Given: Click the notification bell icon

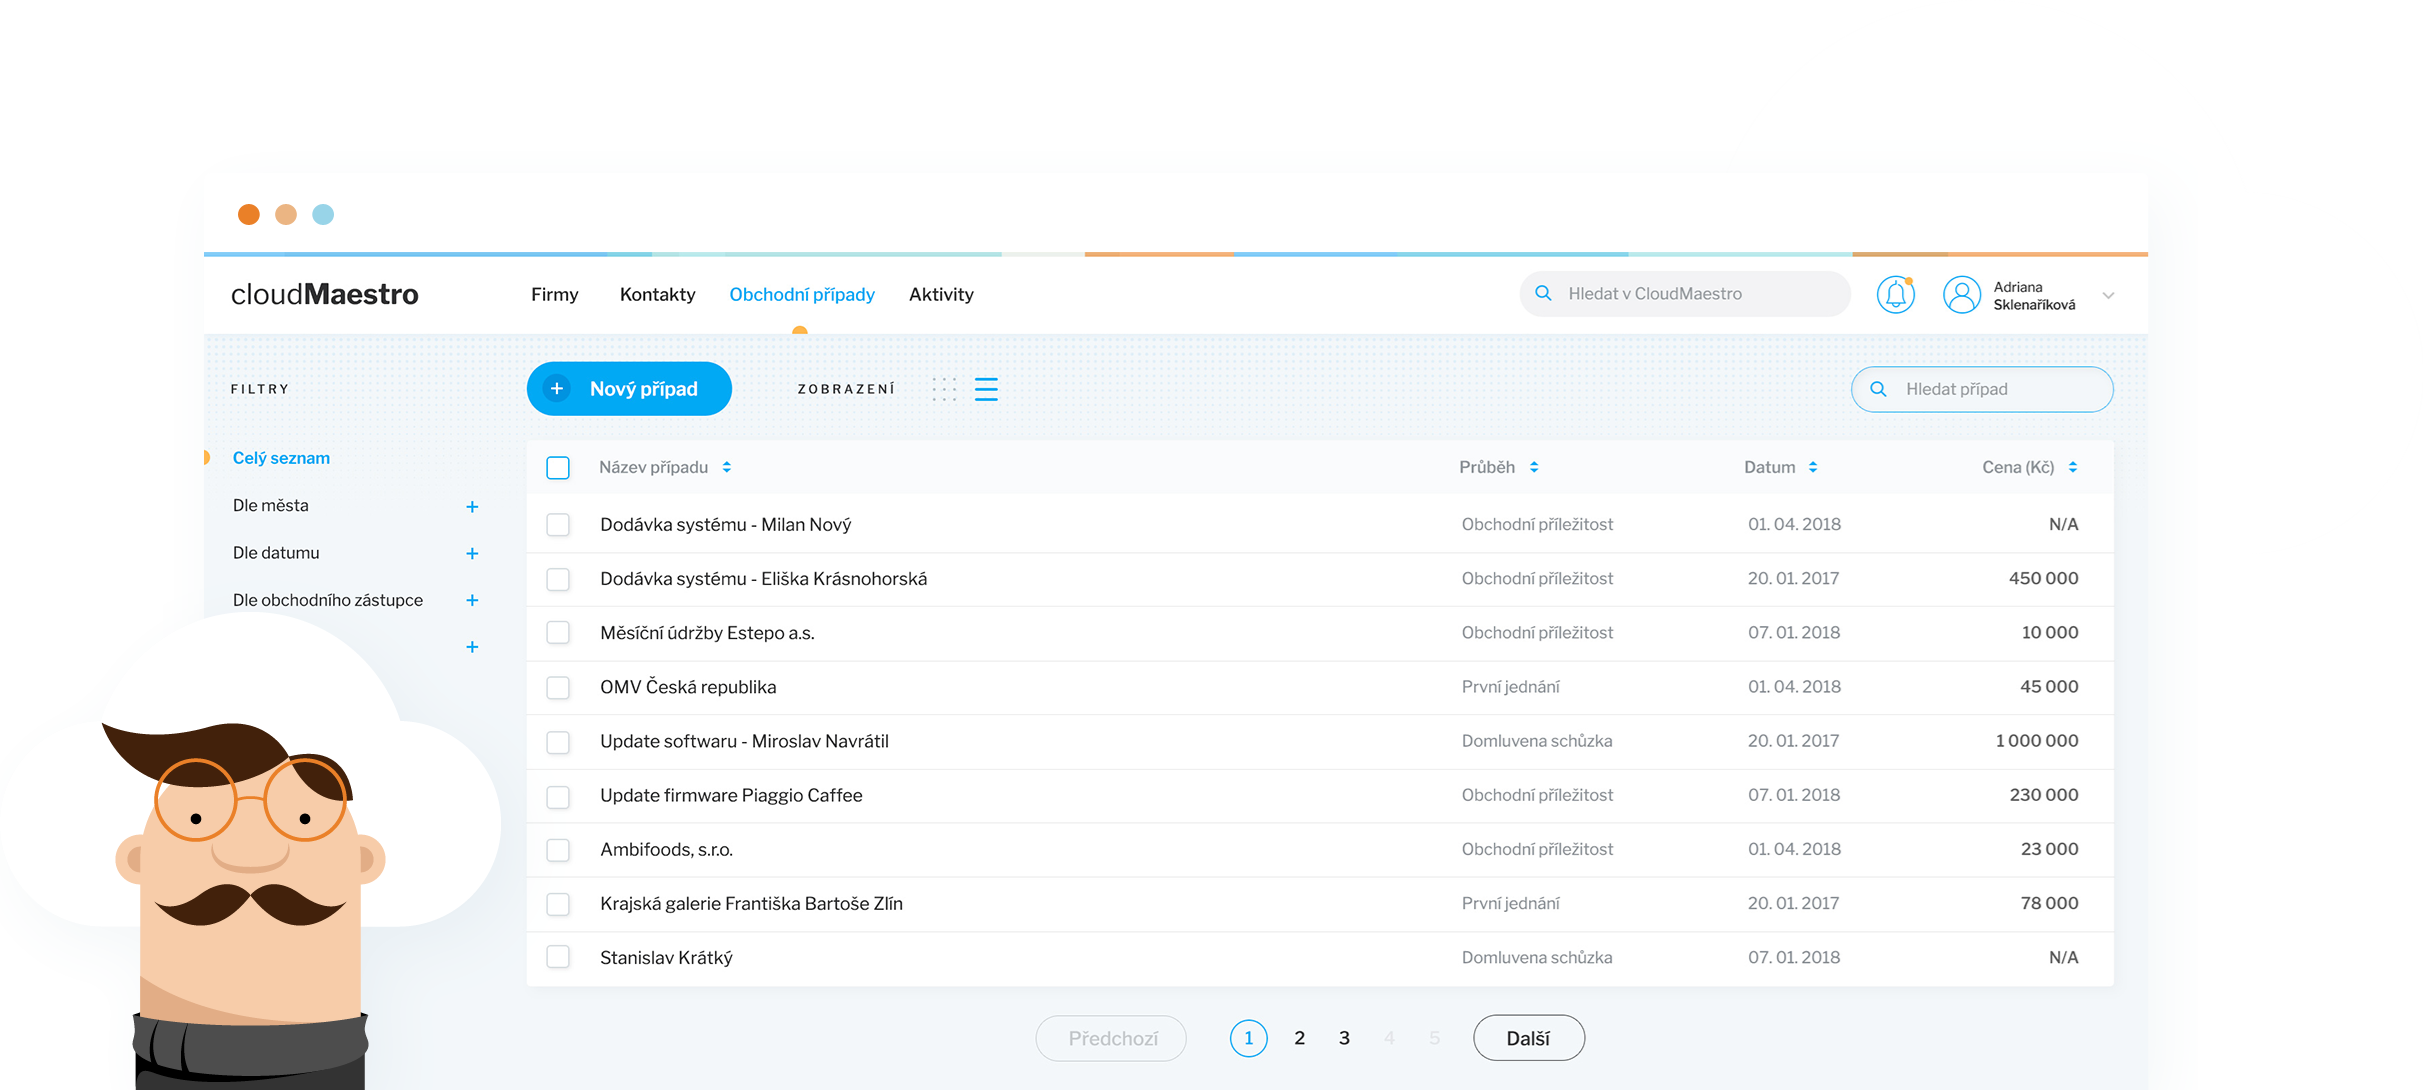Looking at the screenshot, I should click(1895, 294).
